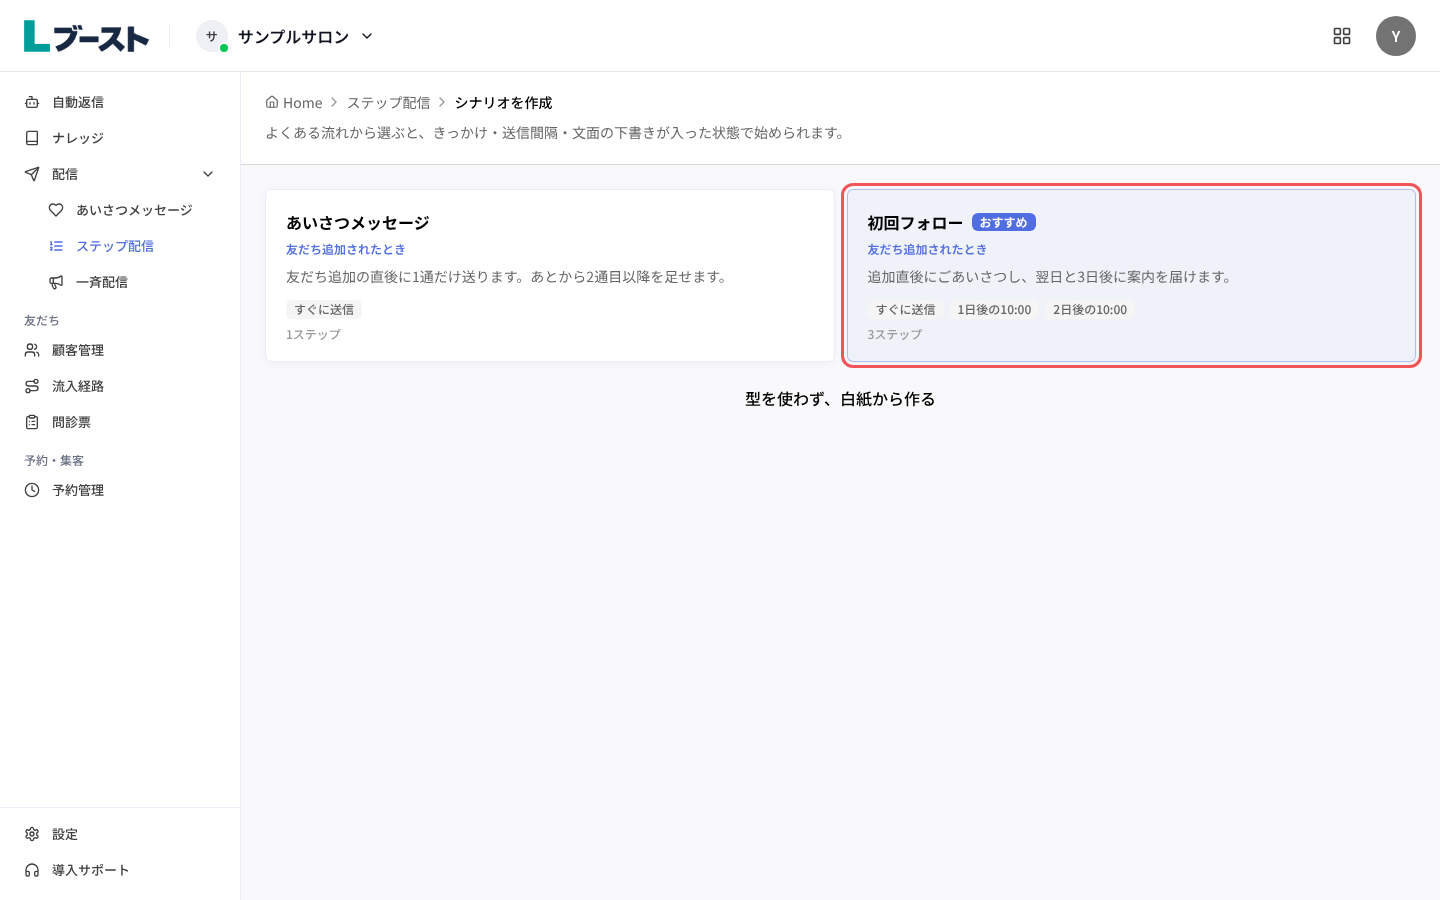Viewport: 1440px width, 900px height.
Task: Click the 1ステップ label
Action: click(x=313, y=334)
